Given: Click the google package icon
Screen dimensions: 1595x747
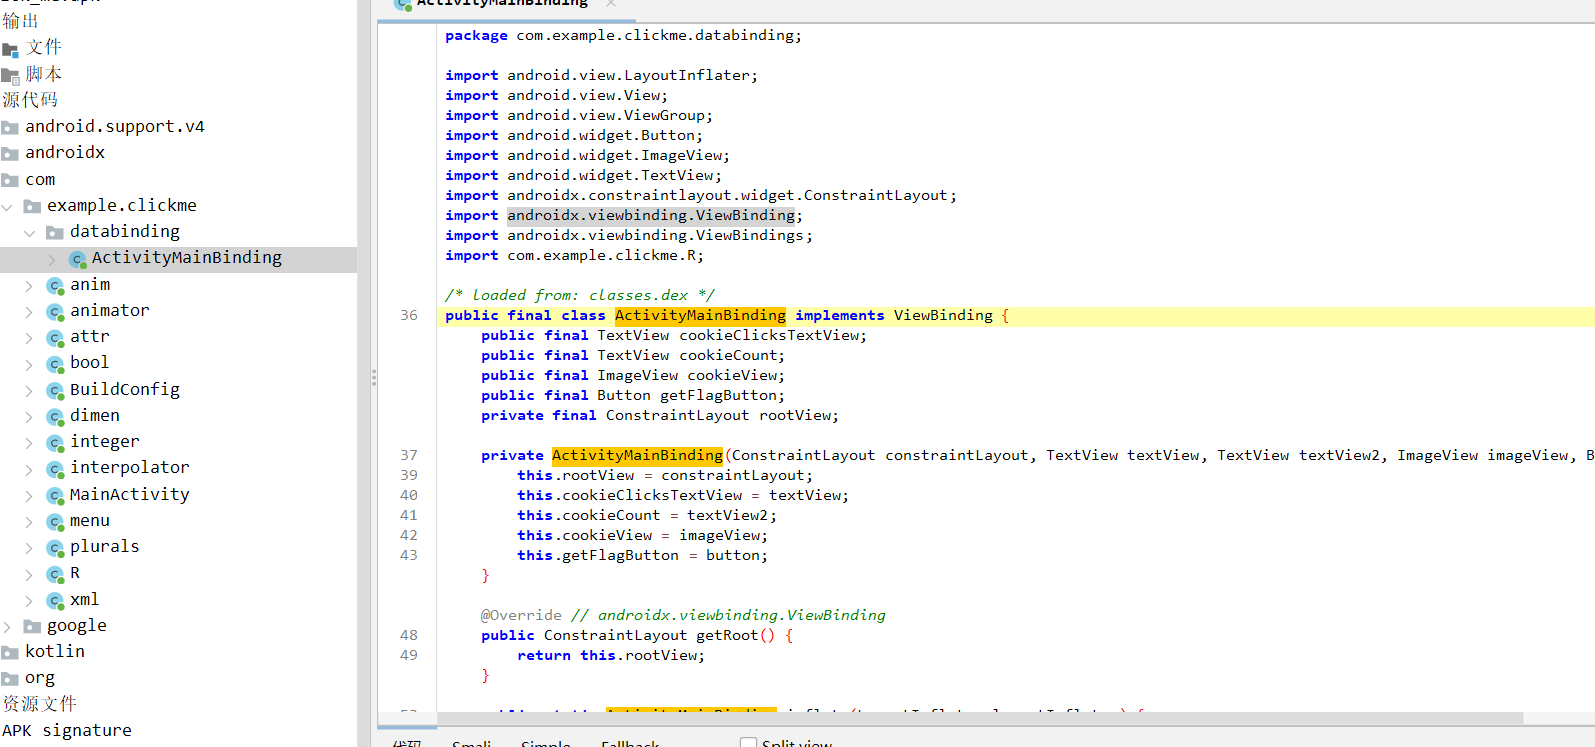Looking at the screenshot, I should click(x=32, y=626).
